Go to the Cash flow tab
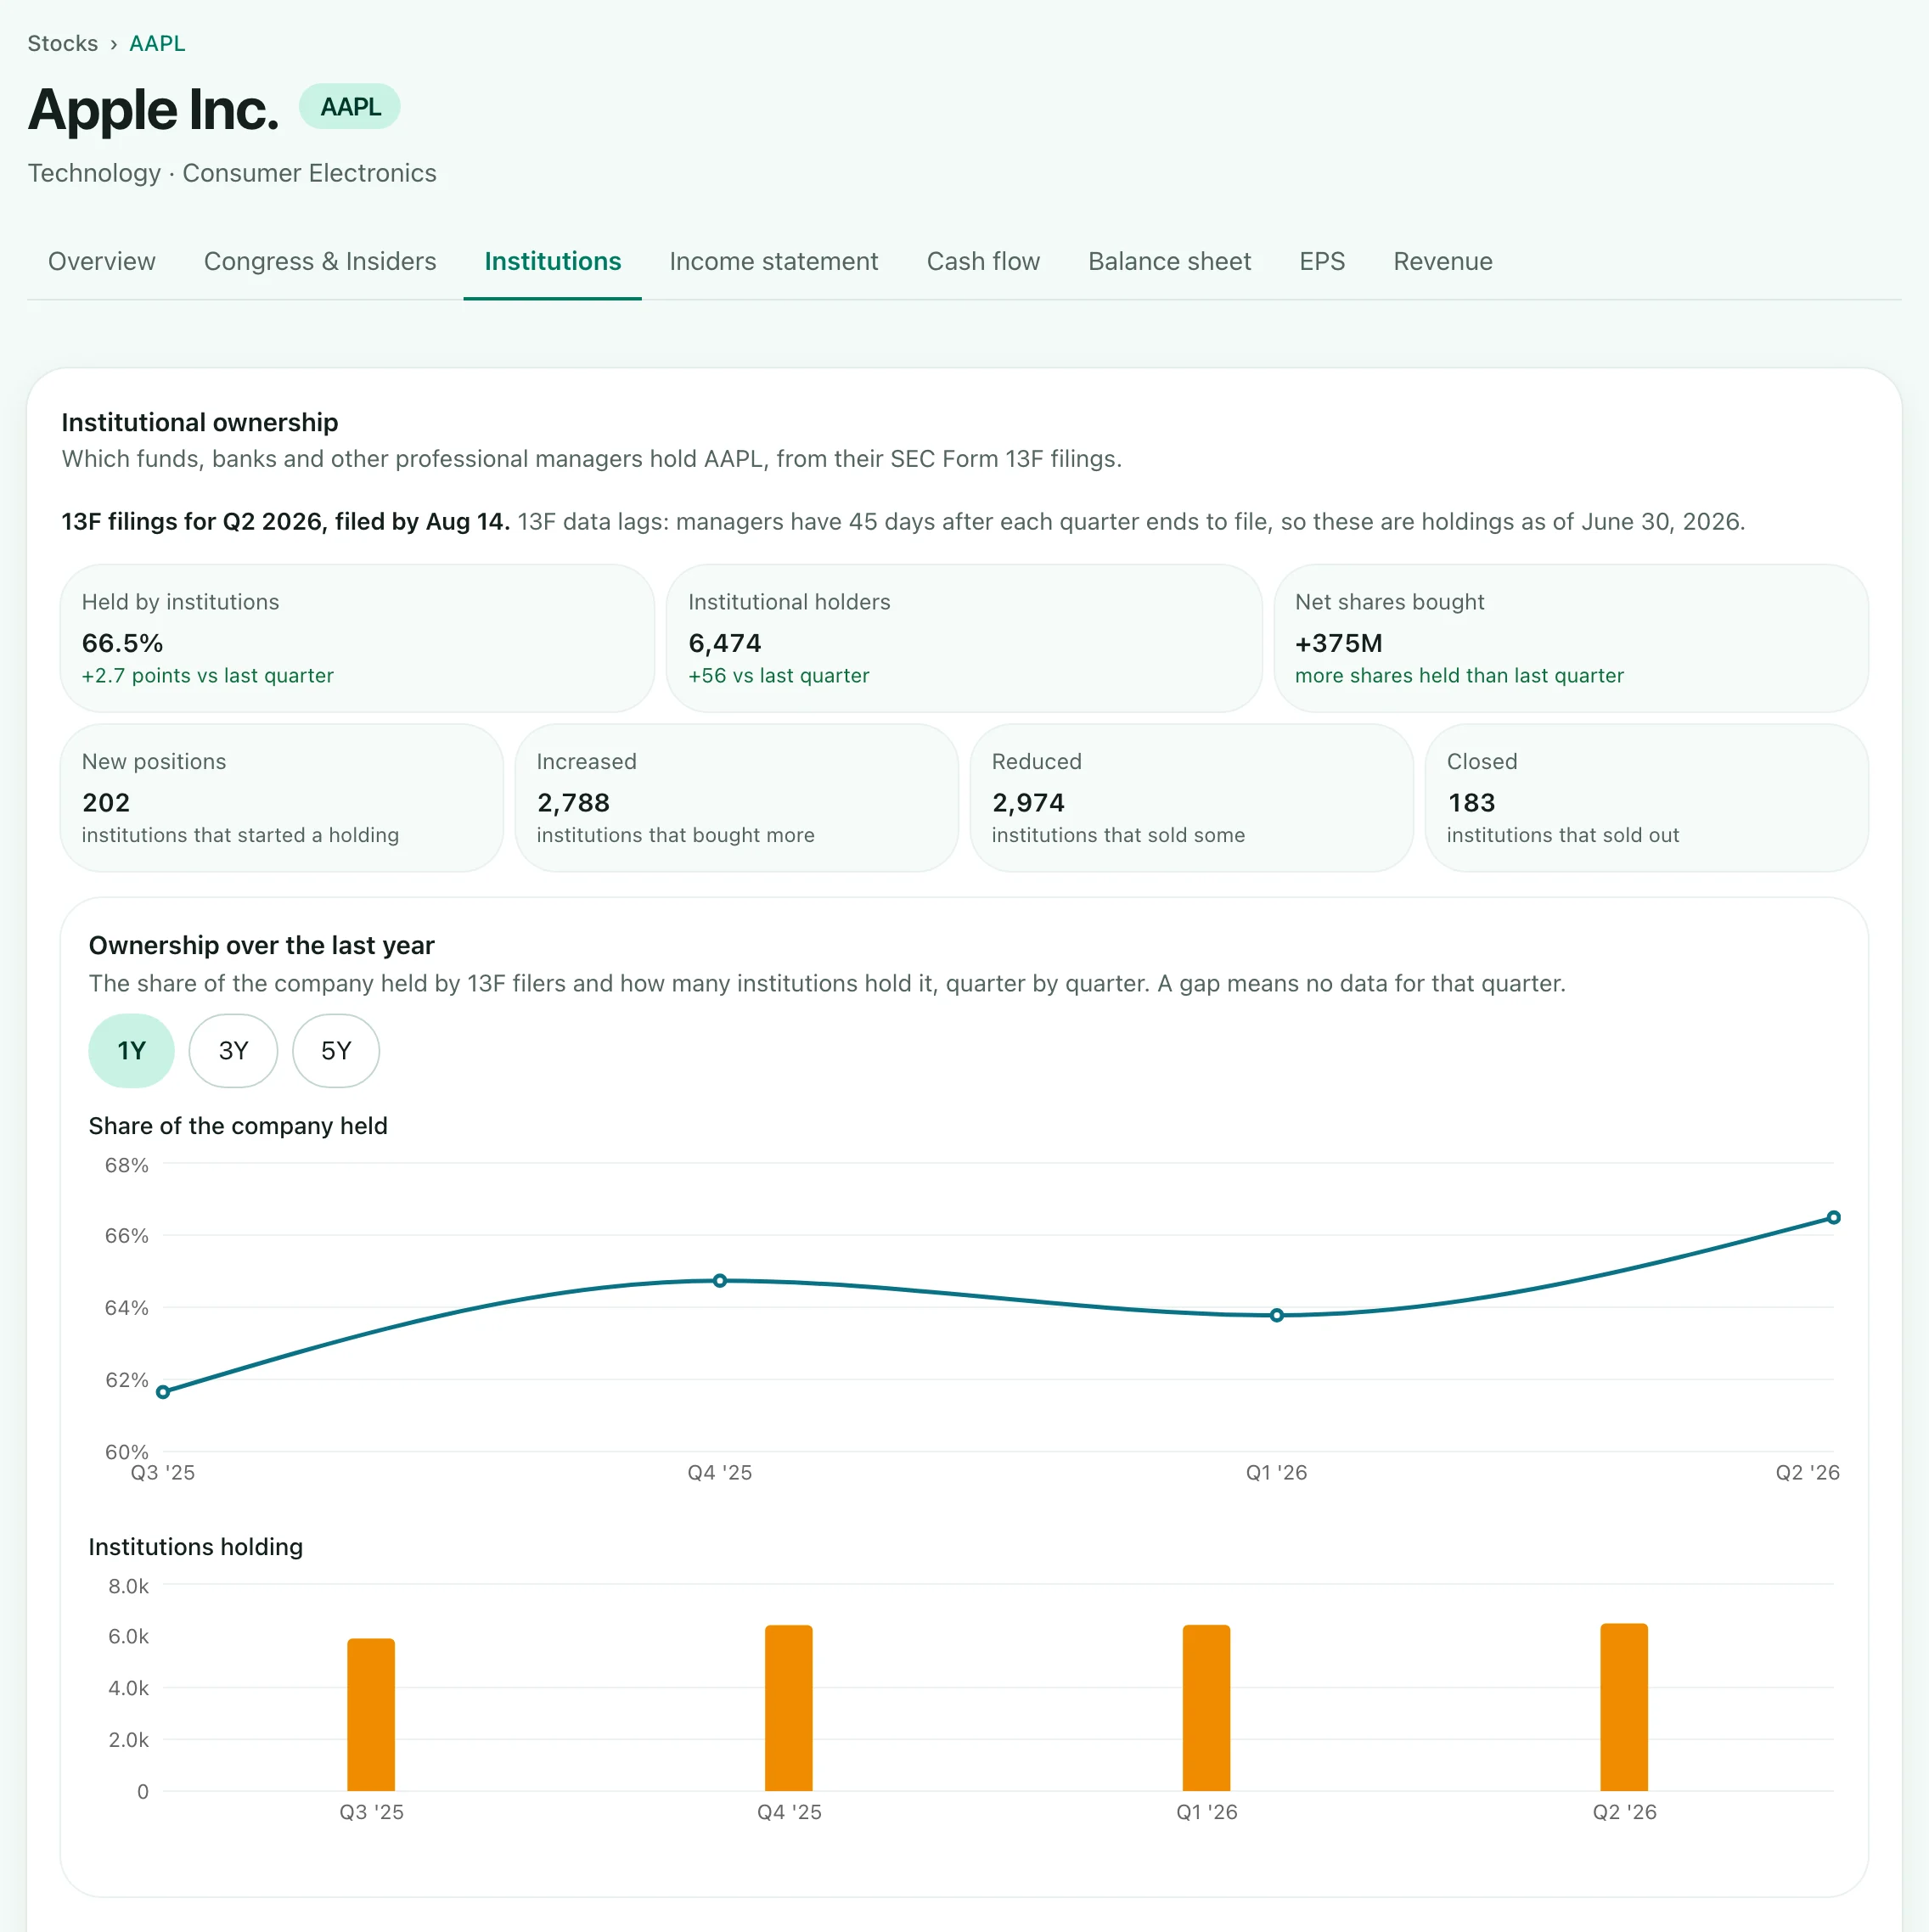The height and width of the screenshot is (1932, 1929). click(x=983, y=261)
